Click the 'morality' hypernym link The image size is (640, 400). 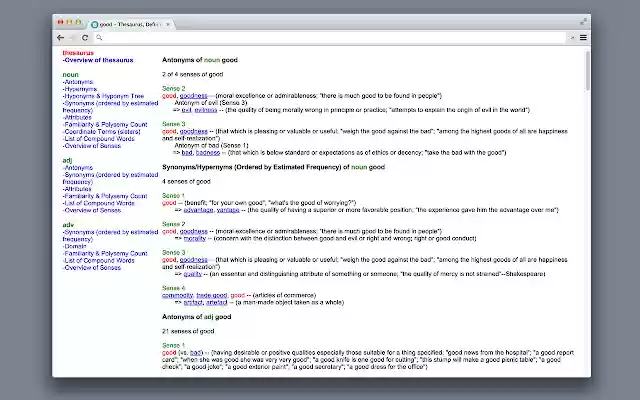195,238
